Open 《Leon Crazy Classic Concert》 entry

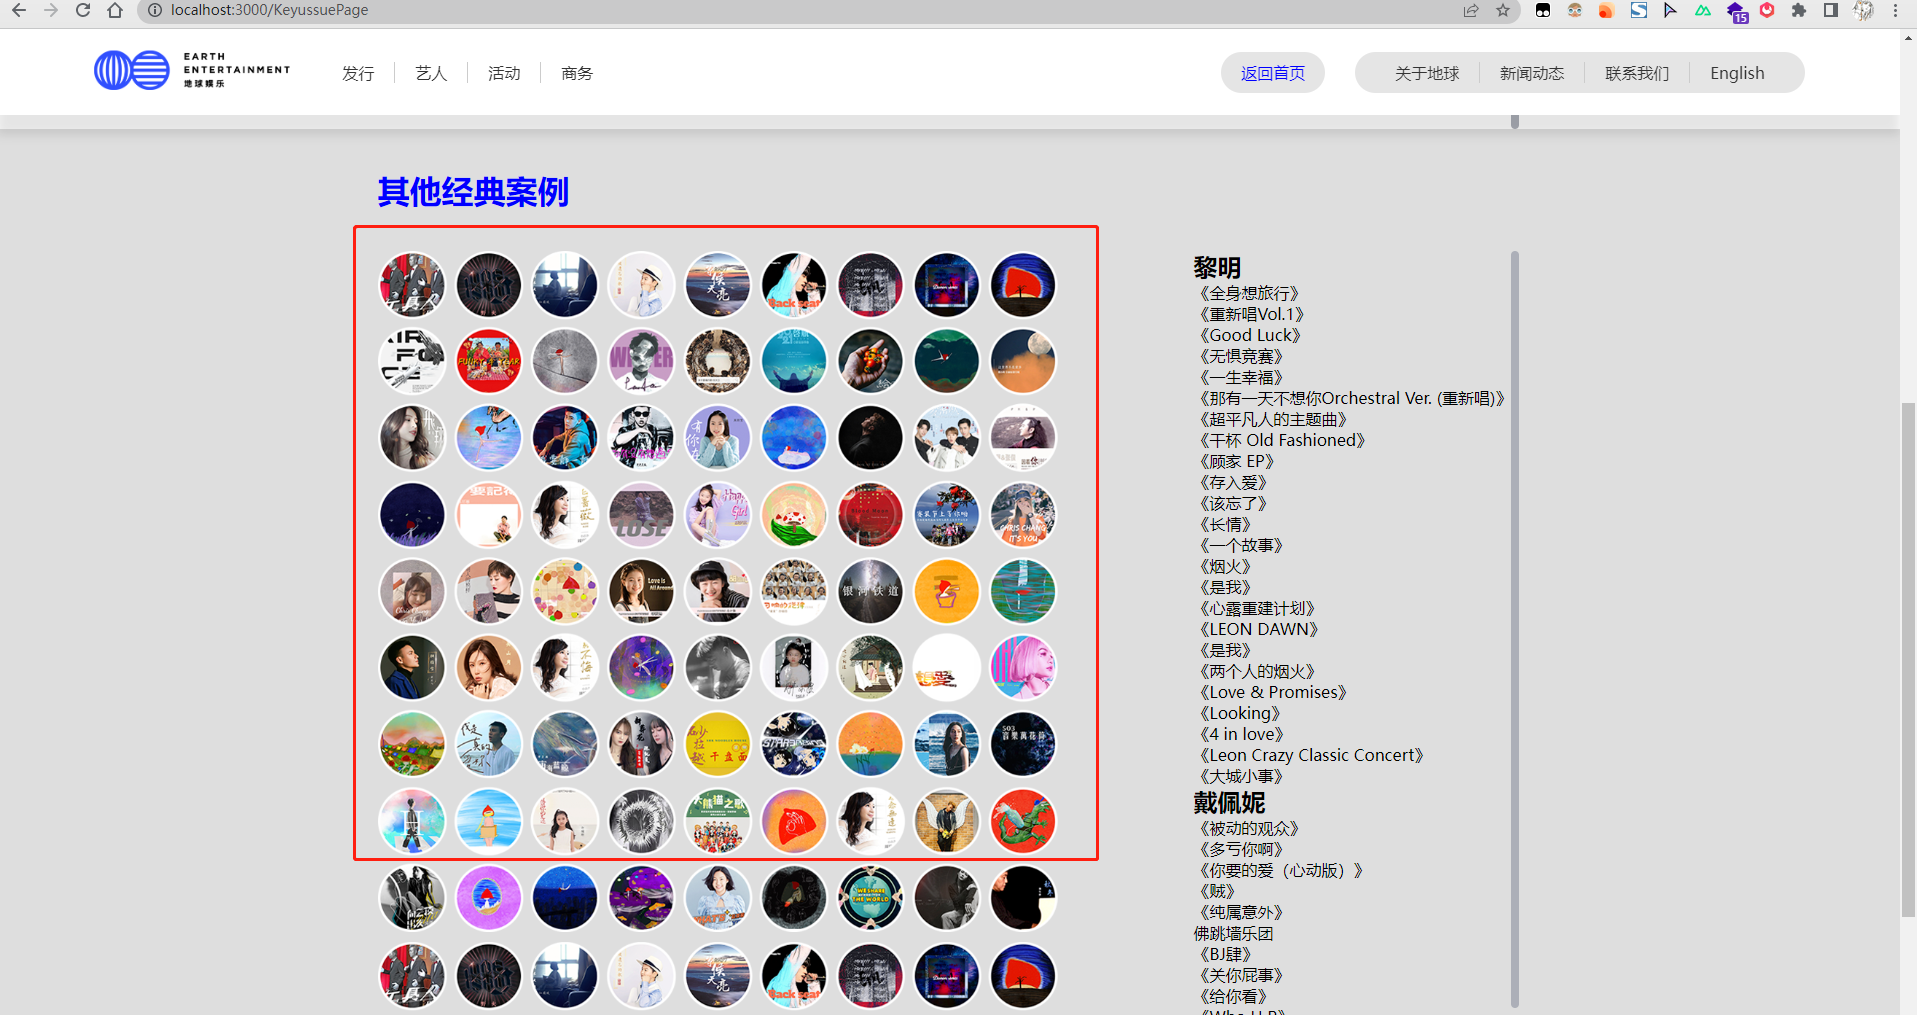click(x=1311, y=755)
